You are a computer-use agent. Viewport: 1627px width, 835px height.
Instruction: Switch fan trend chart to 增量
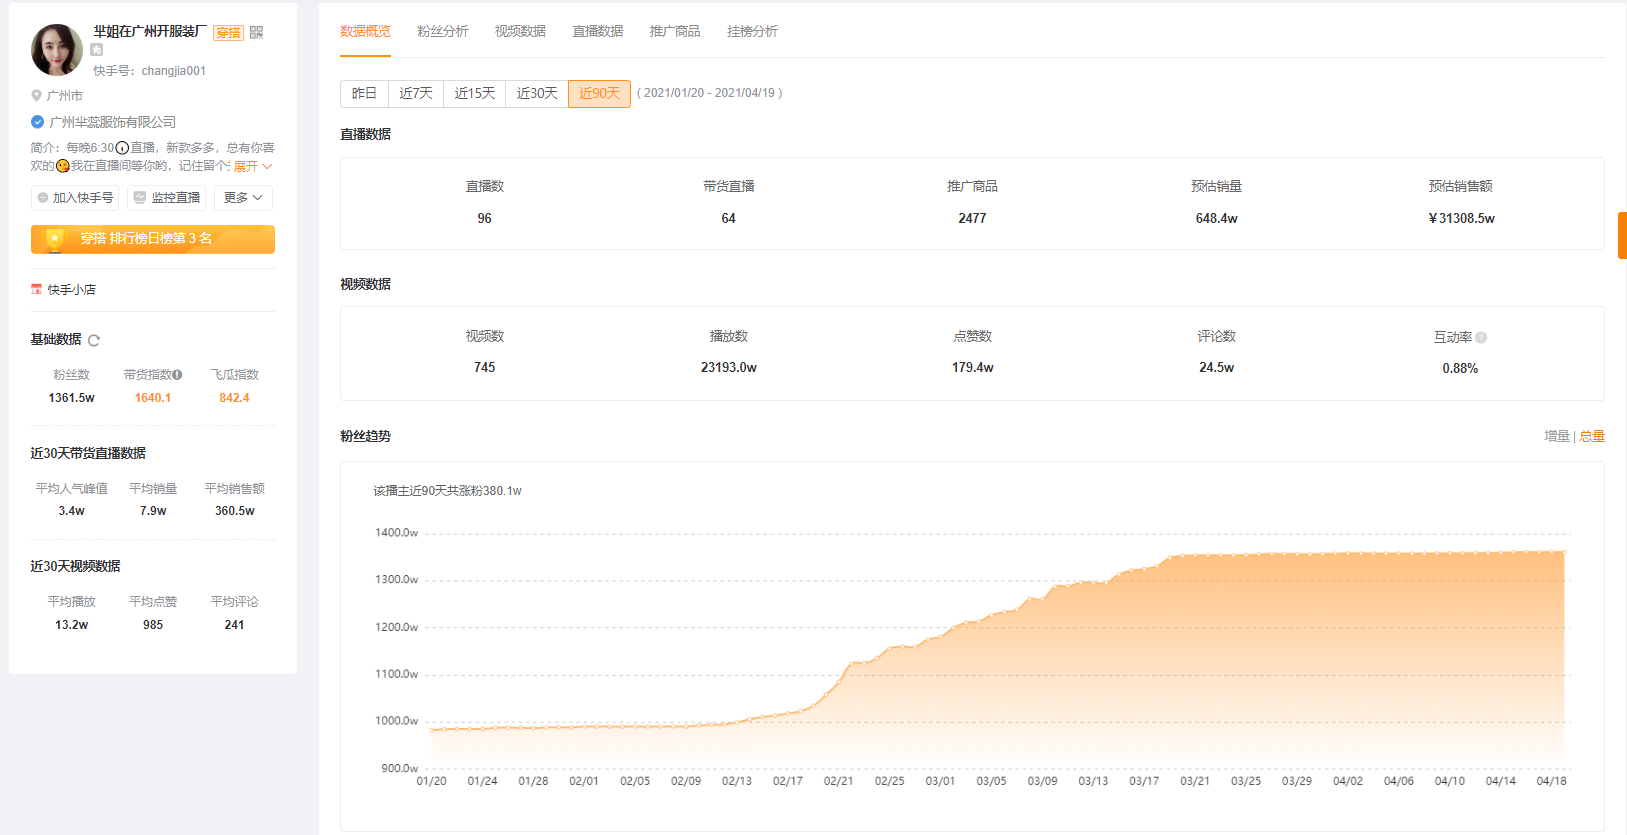pos(1556,437)
